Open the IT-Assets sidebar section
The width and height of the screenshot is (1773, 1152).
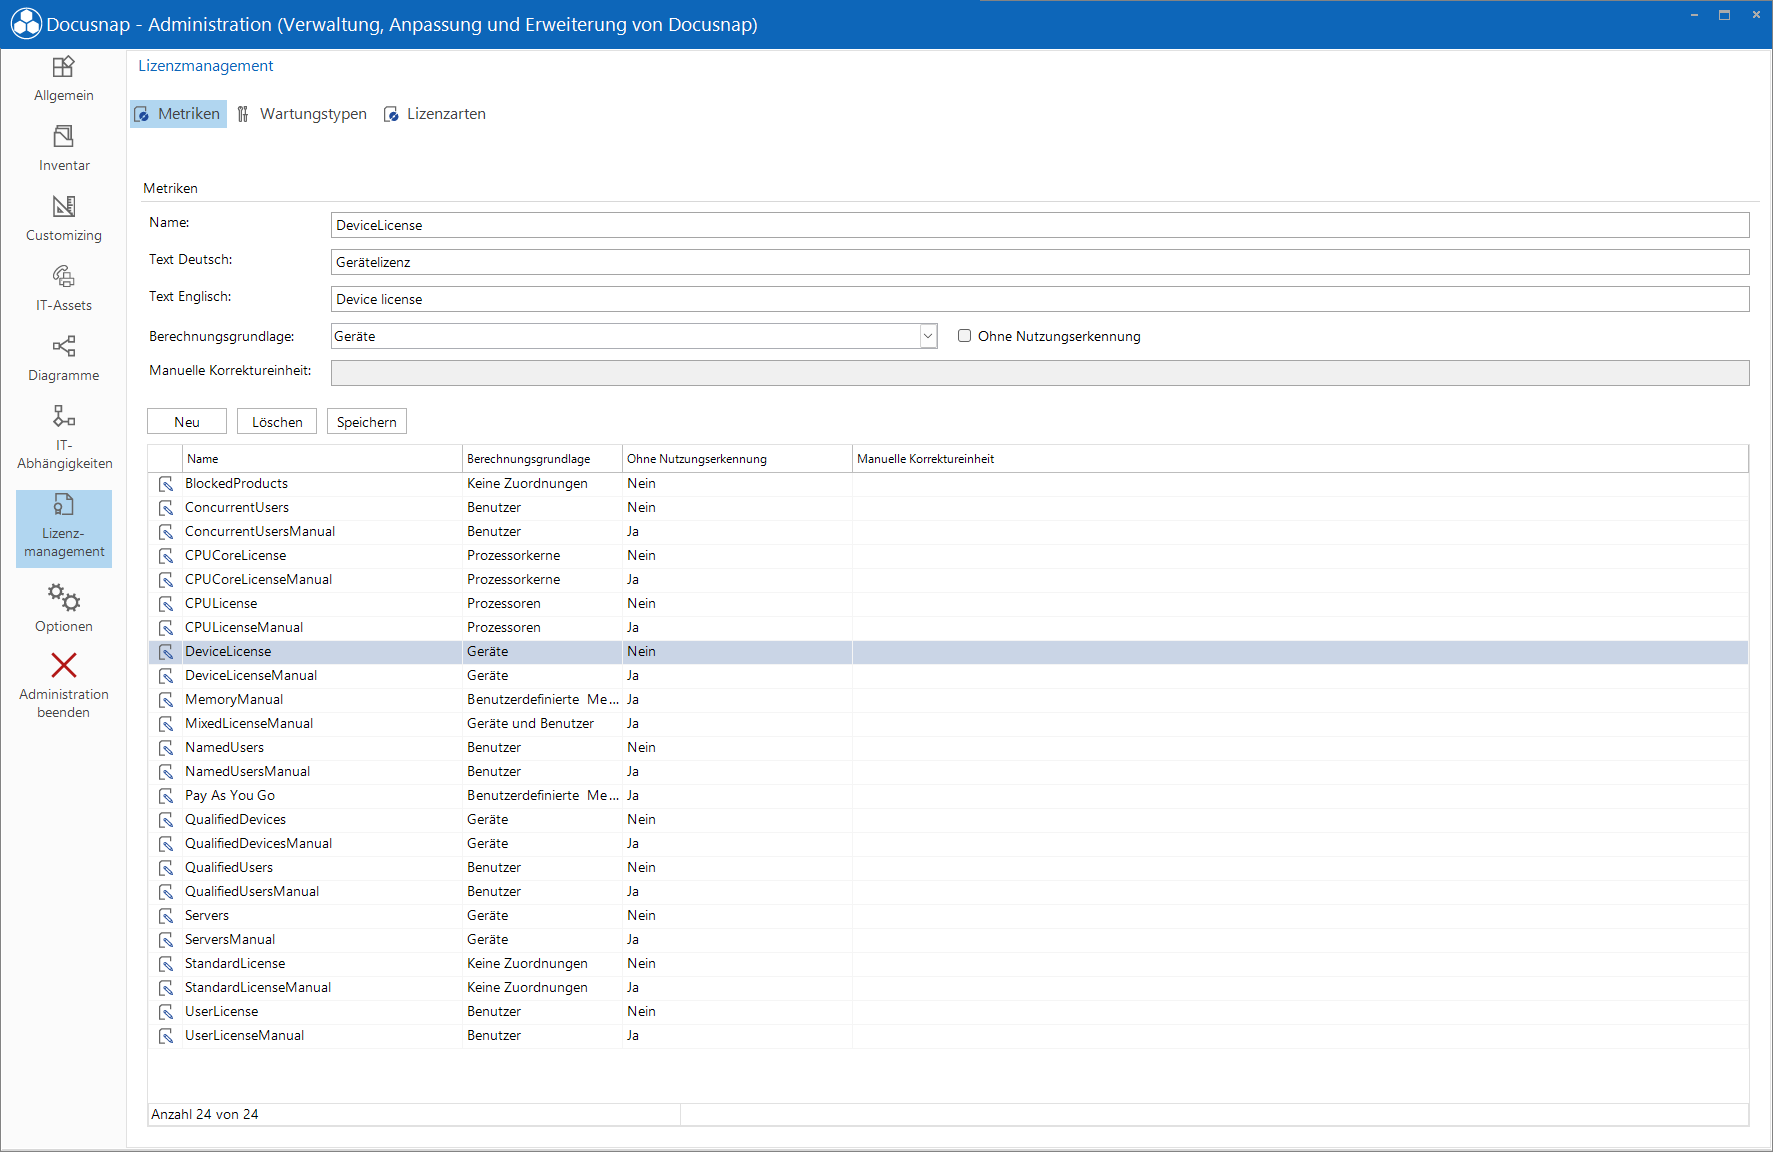pyautogui.click(x=64, y=289)
